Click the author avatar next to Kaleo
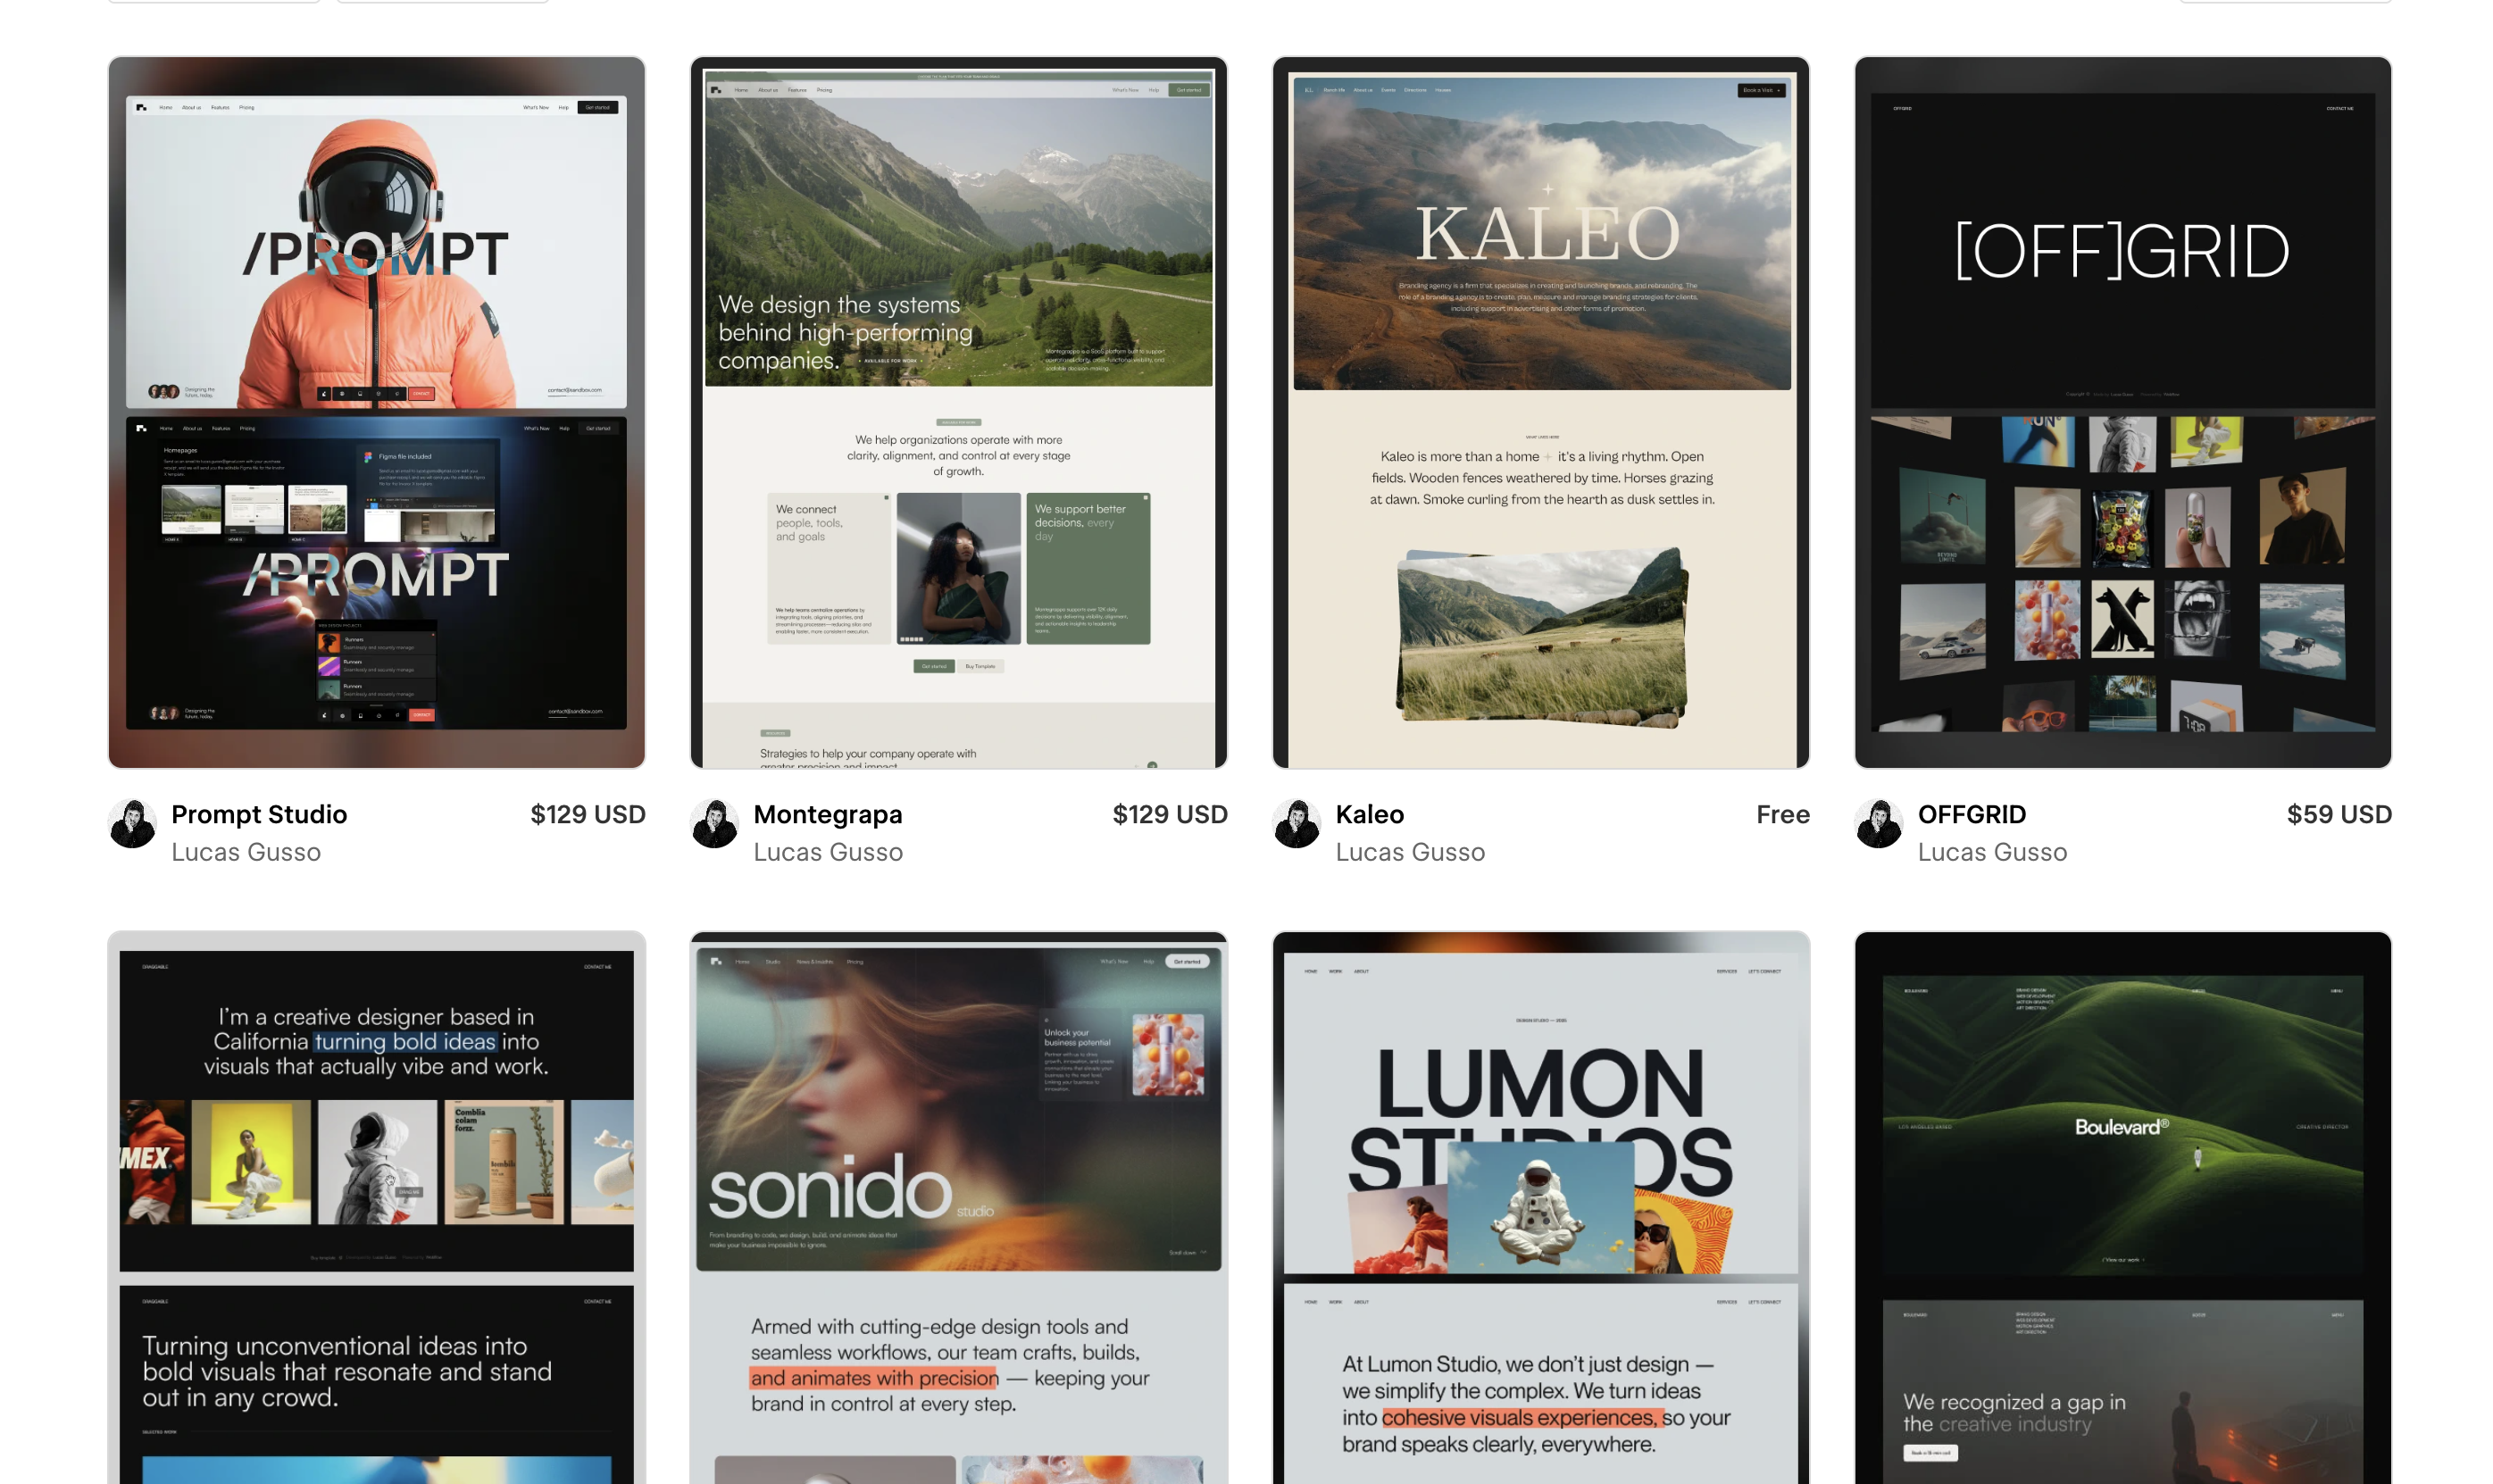 click(x=1296, y=823)
